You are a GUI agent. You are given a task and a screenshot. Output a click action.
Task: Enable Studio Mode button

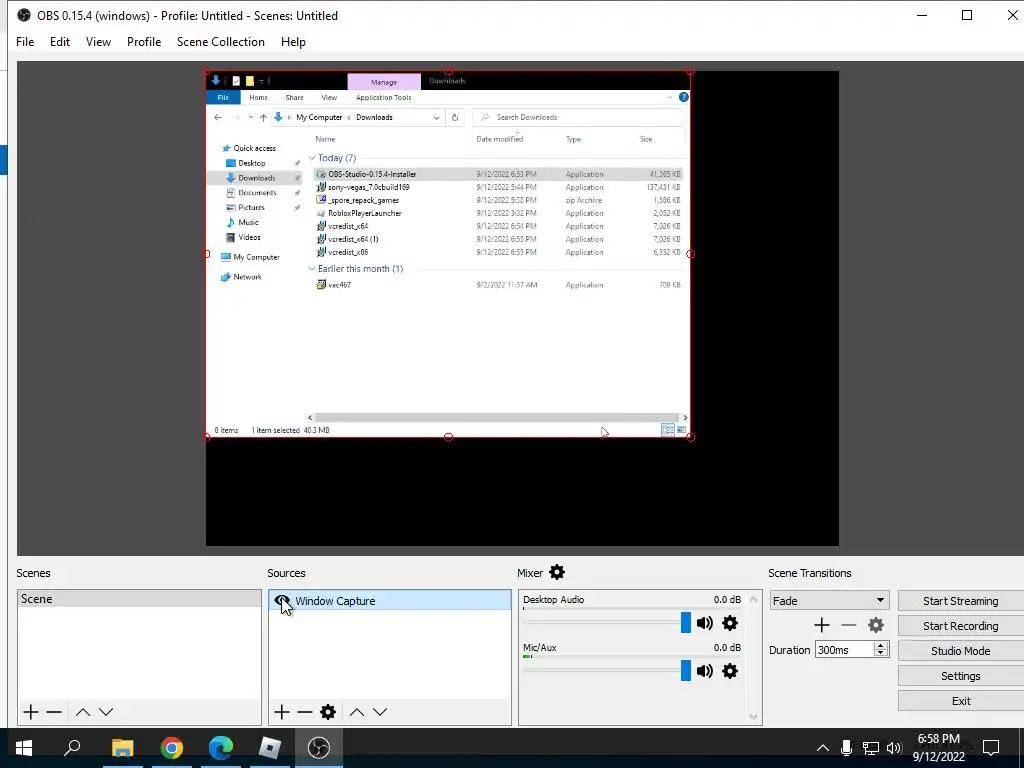coord(961,650)
